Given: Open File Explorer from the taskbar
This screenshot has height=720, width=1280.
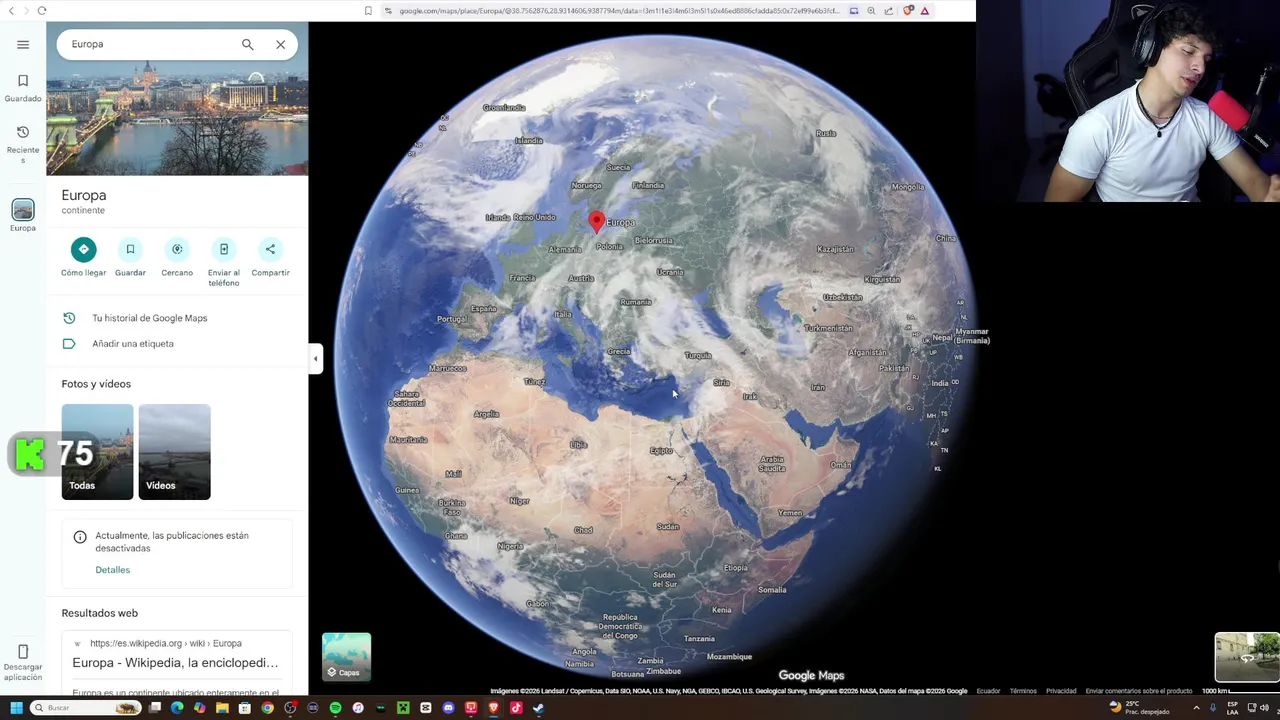Looking at the screenshot, I should coord(222,708).
